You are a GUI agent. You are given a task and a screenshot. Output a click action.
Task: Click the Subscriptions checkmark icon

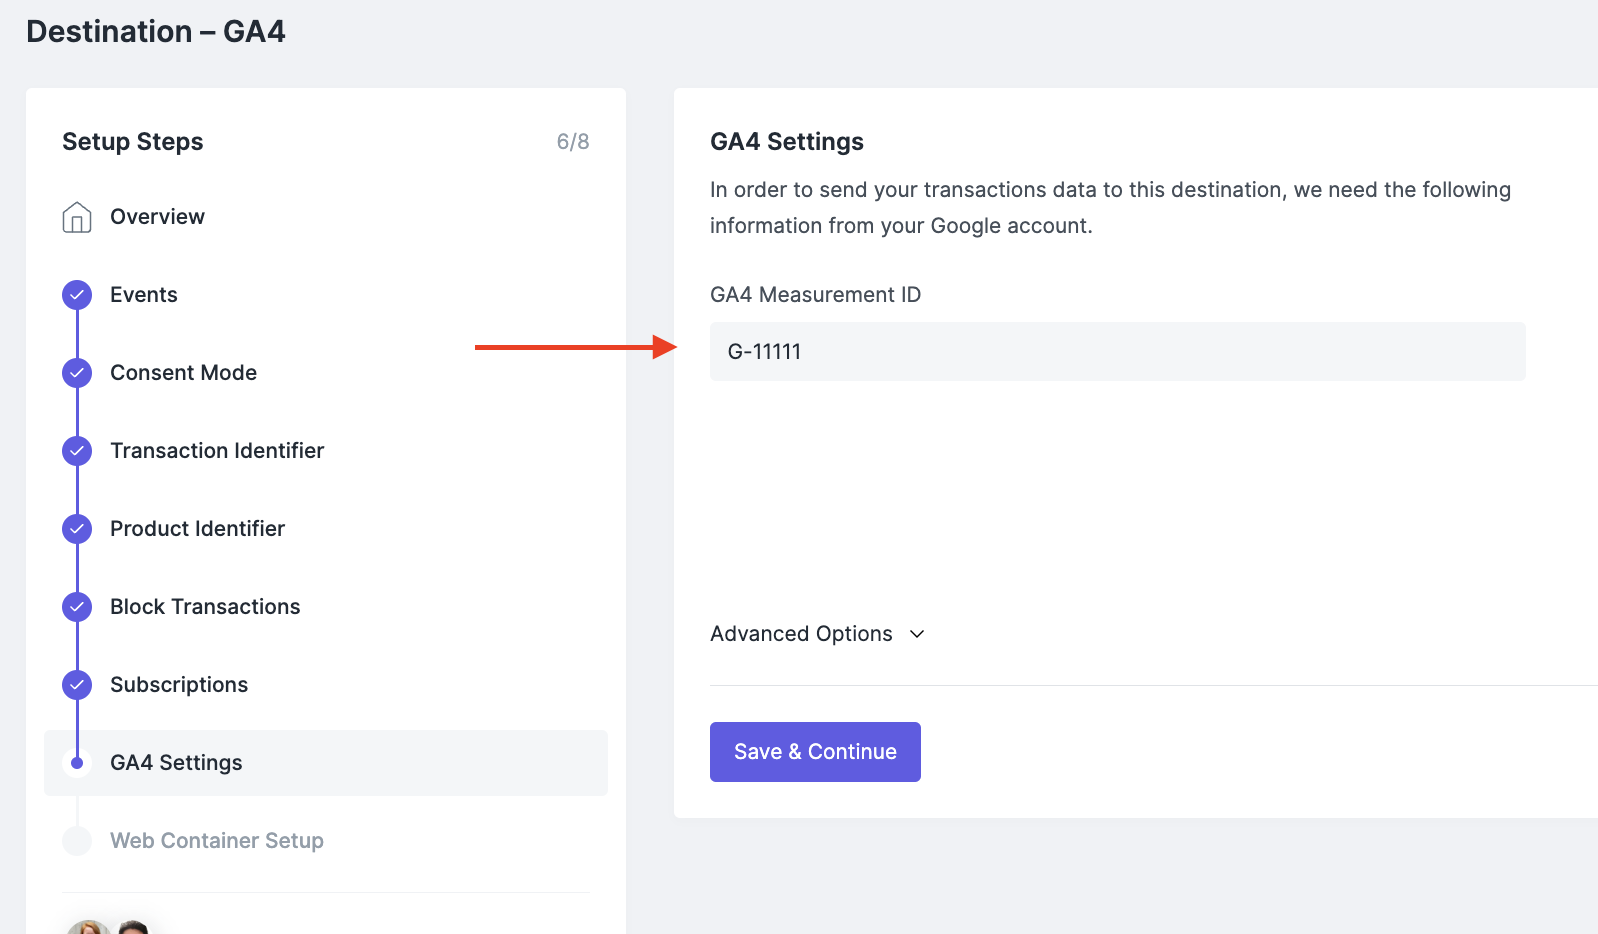77,685
